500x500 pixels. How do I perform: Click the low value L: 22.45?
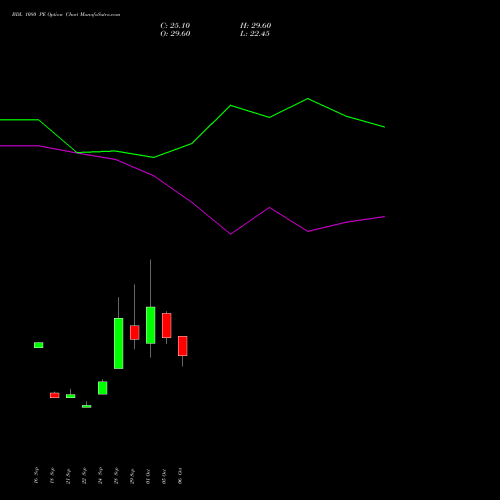point(255,34)
